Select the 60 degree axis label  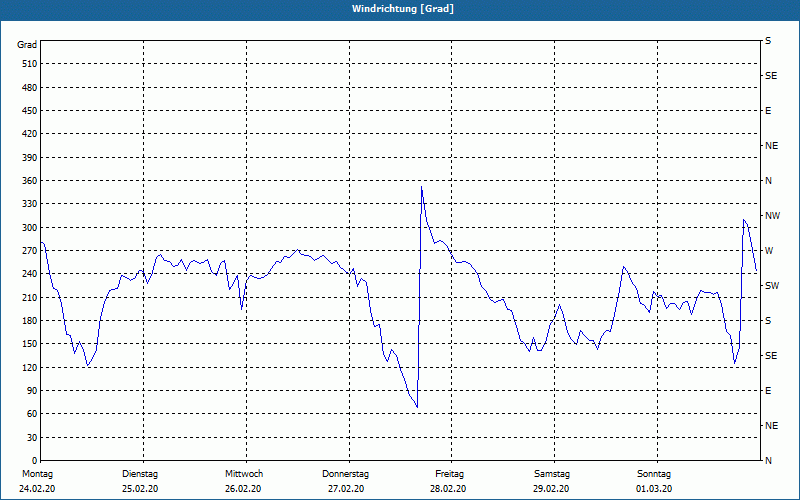[32, 414]
